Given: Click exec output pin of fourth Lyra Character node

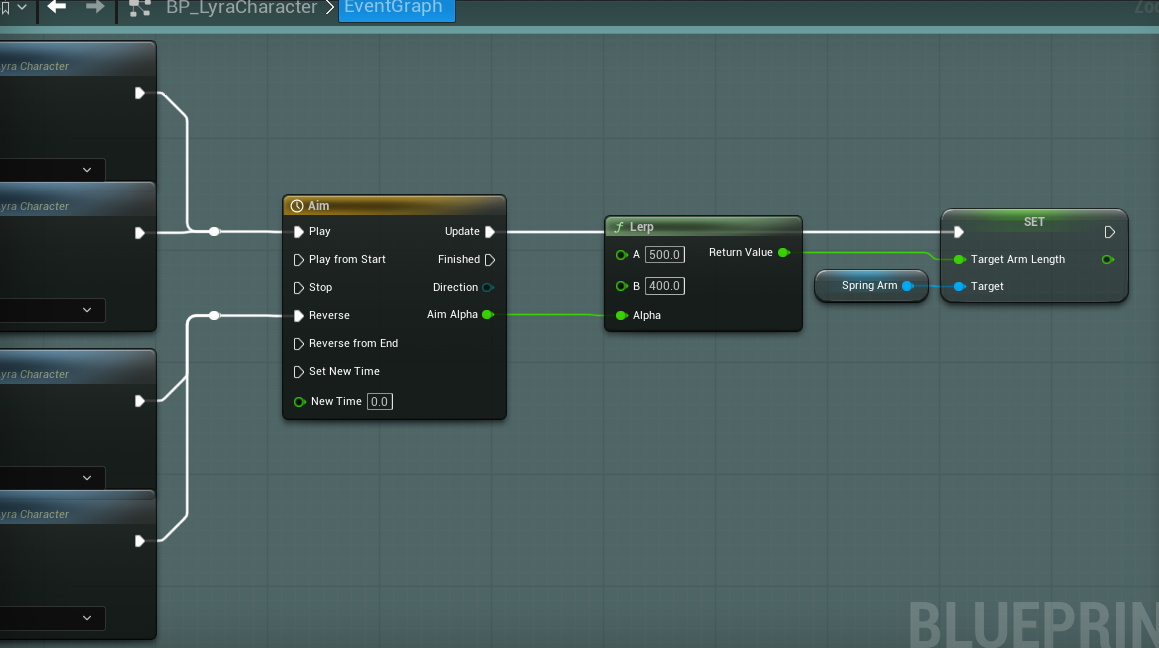Looking at the screenshot, I should point(140,542).
